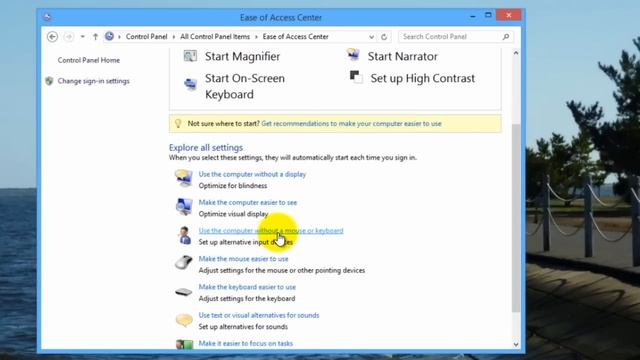Click the scrollbar down arrow
640x360 pixels.
tap(516, 344)
